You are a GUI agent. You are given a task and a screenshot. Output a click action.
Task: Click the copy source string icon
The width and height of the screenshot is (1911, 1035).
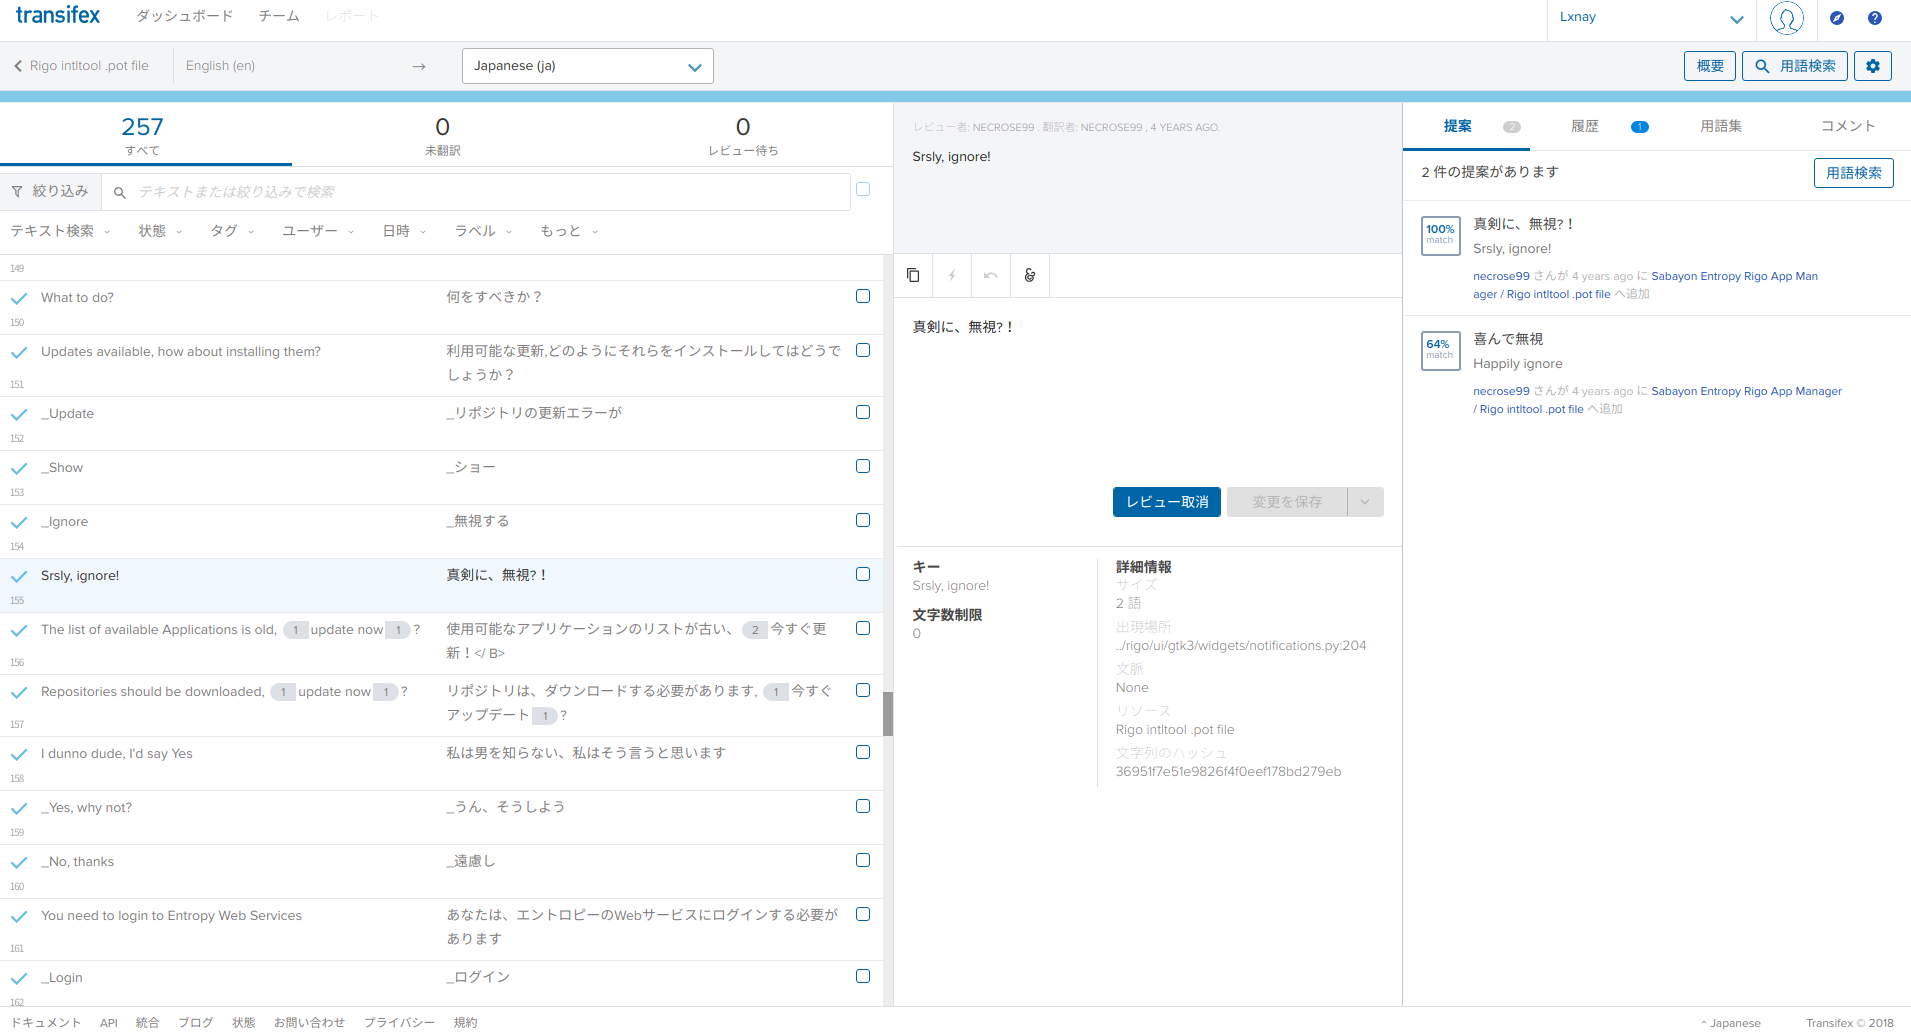(x=913, y=275)
